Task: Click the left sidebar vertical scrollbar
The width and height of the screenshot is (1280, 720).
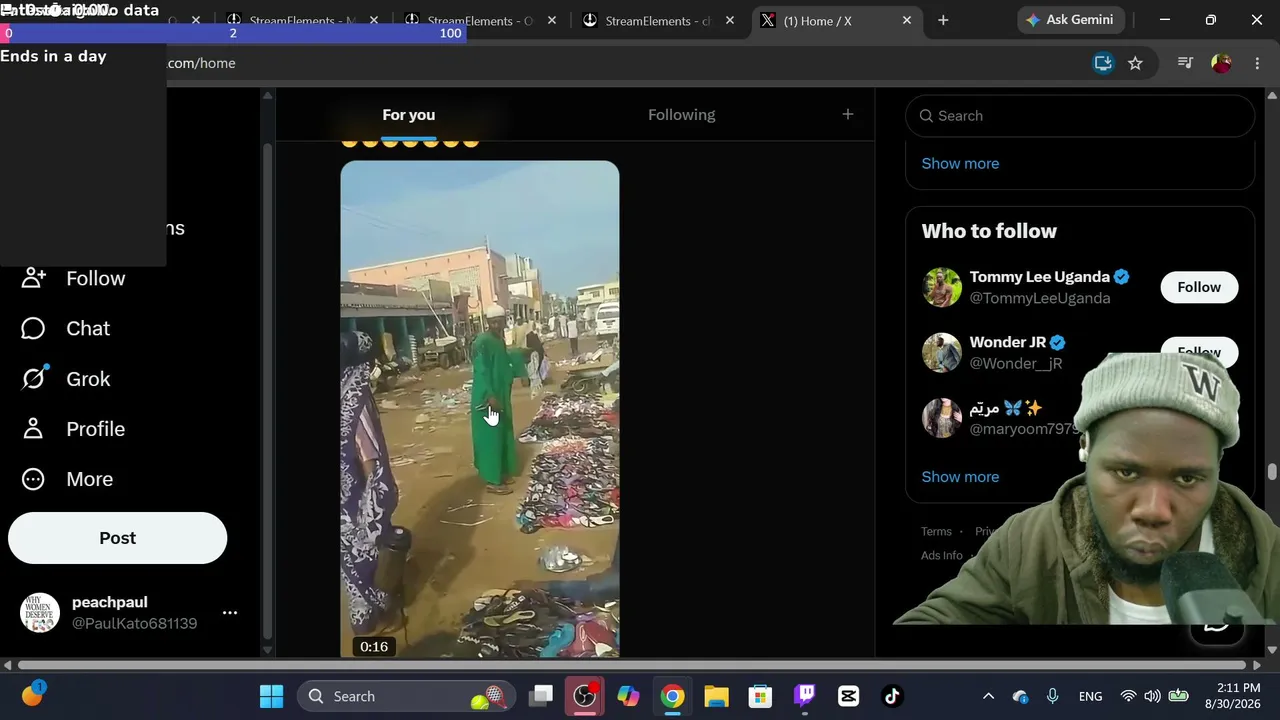Action: [266, 390]
